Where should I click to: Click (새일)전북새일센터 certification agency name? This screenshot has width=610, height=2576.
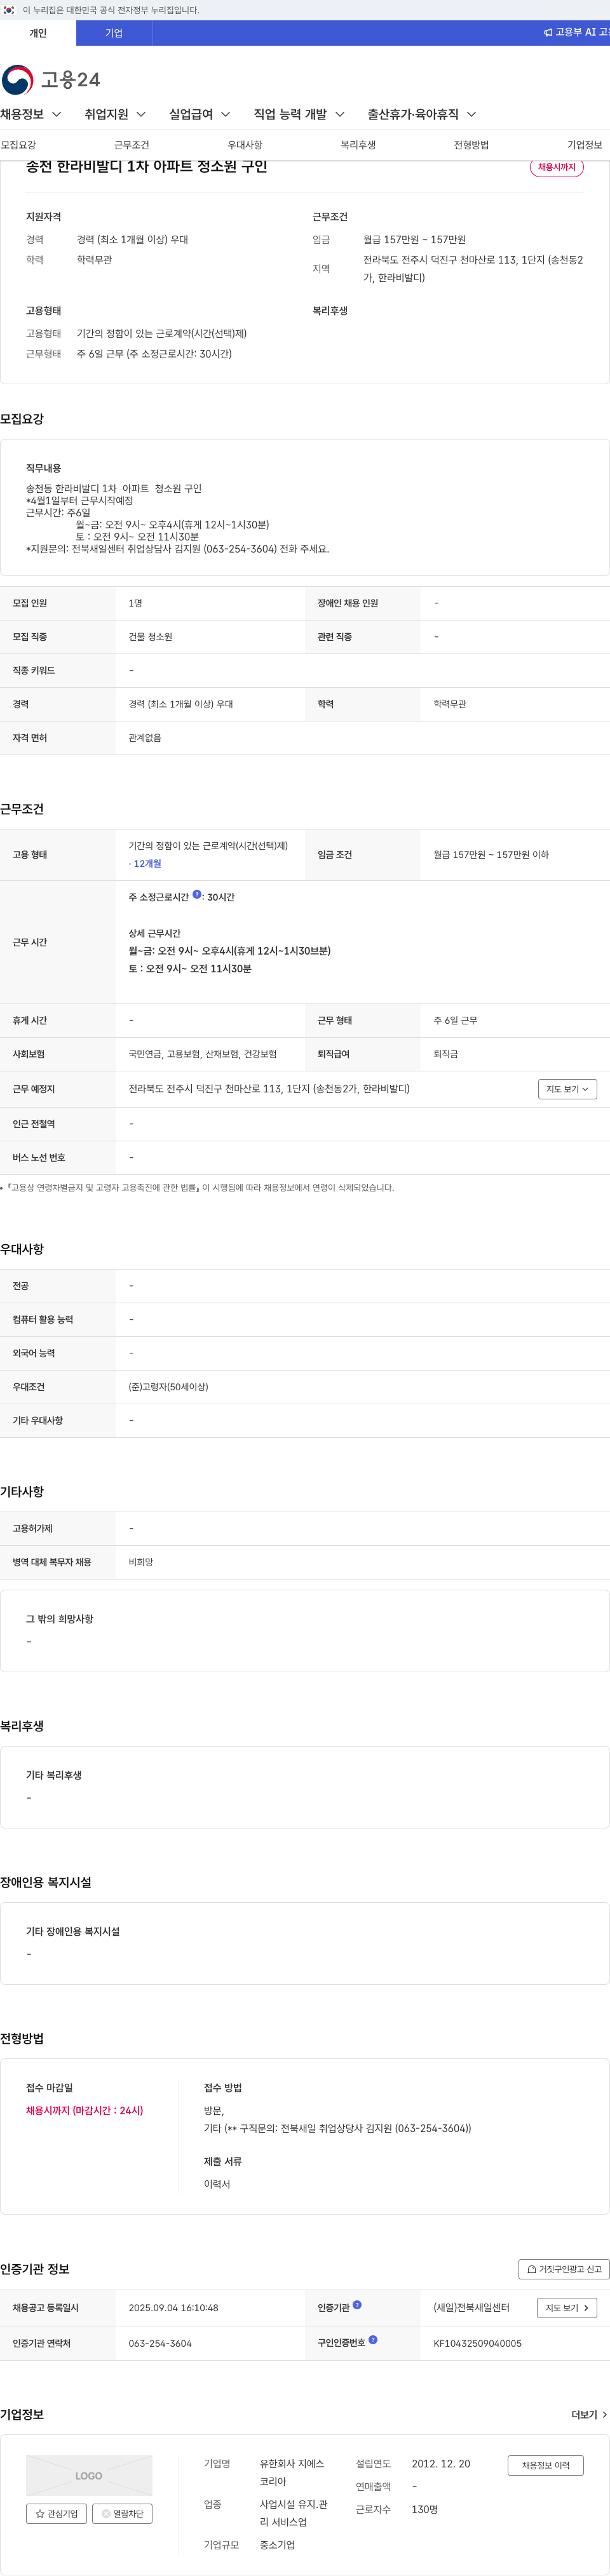click(471, 2308)
